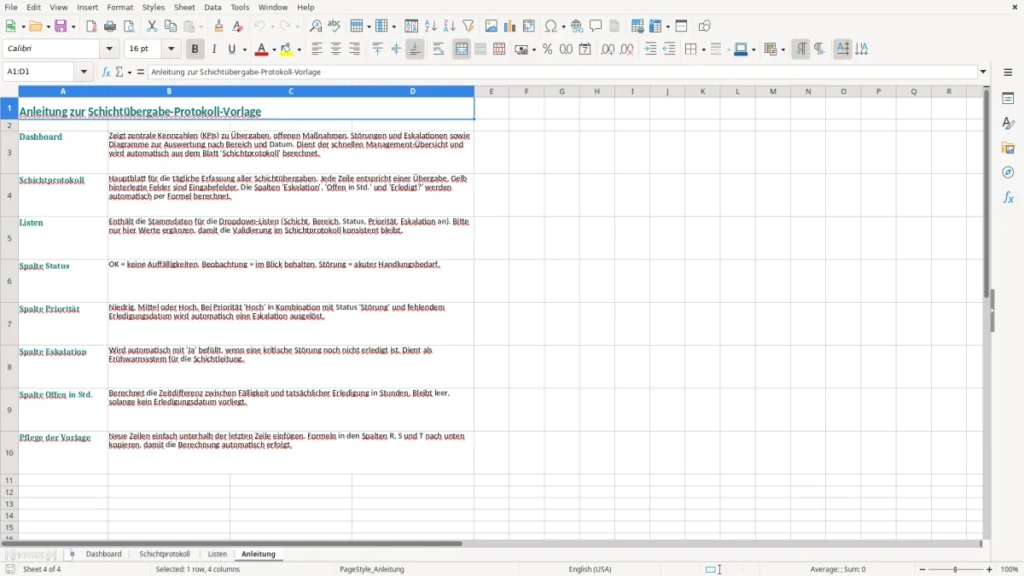Click the Insert Hyperlink globe icon
The width and height of the screenshot is (1024, 576).
[577, 26]
